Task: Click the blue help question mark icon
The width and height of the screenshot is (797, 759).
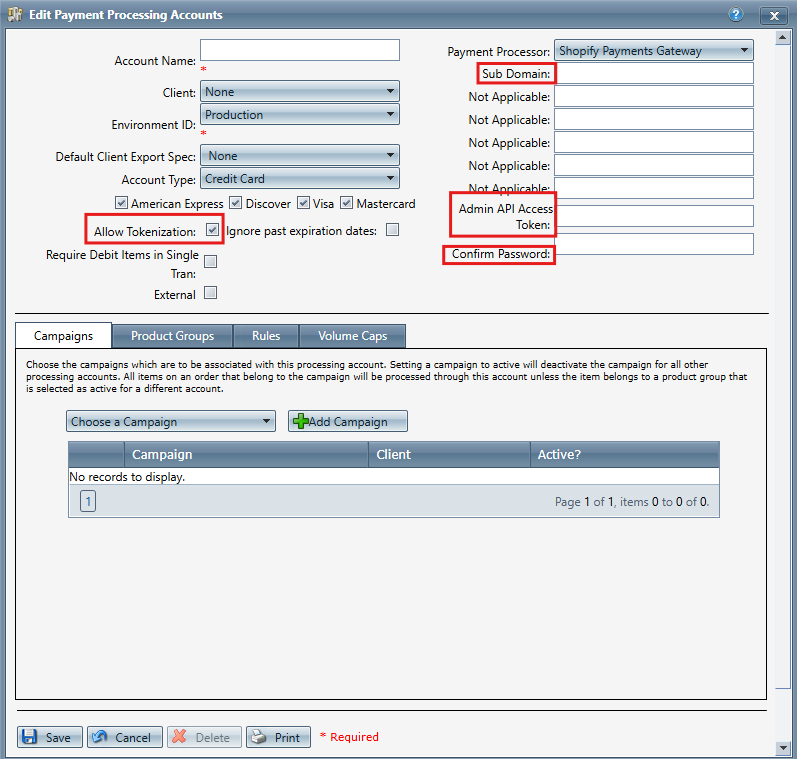Action: pyautogui.click(x=737, y=15)
